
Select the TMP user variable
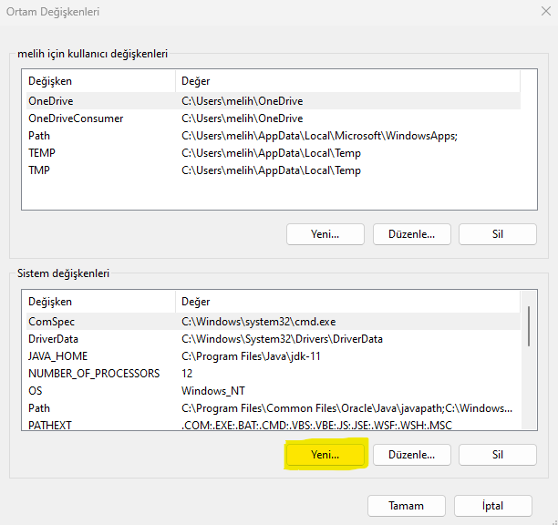click(x=273, y=170)
